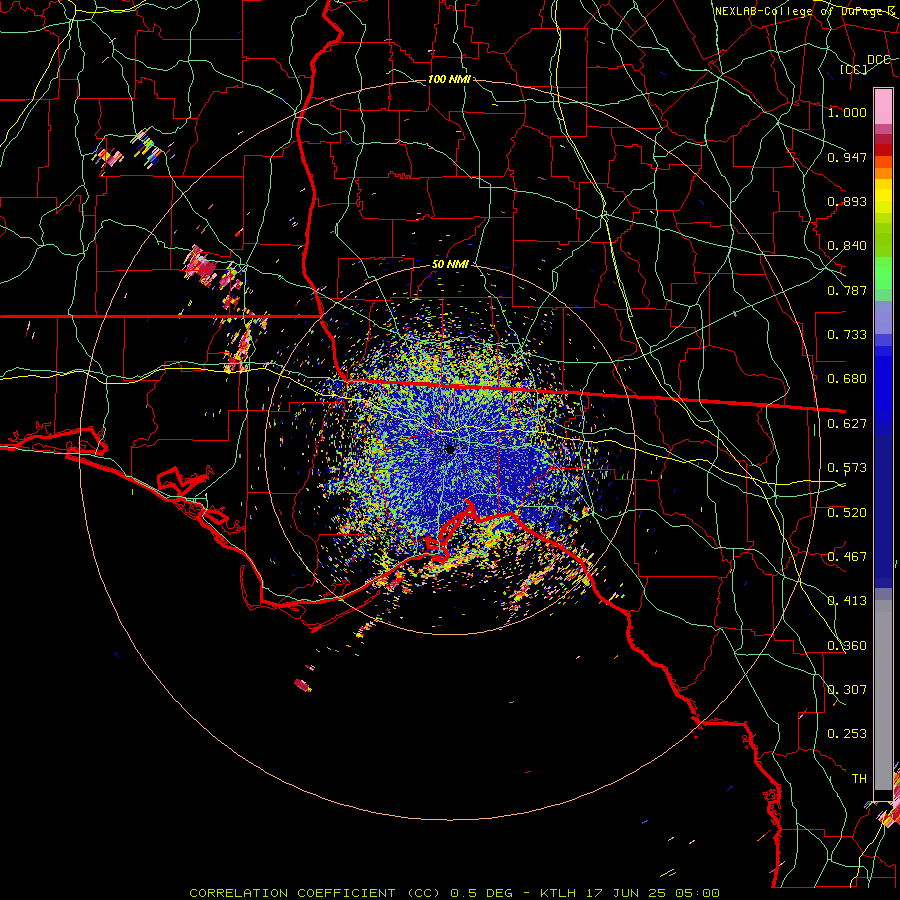Click the 17 JUN 25 05:00 timestamp
900x900 pixels.
coord(651,893)
